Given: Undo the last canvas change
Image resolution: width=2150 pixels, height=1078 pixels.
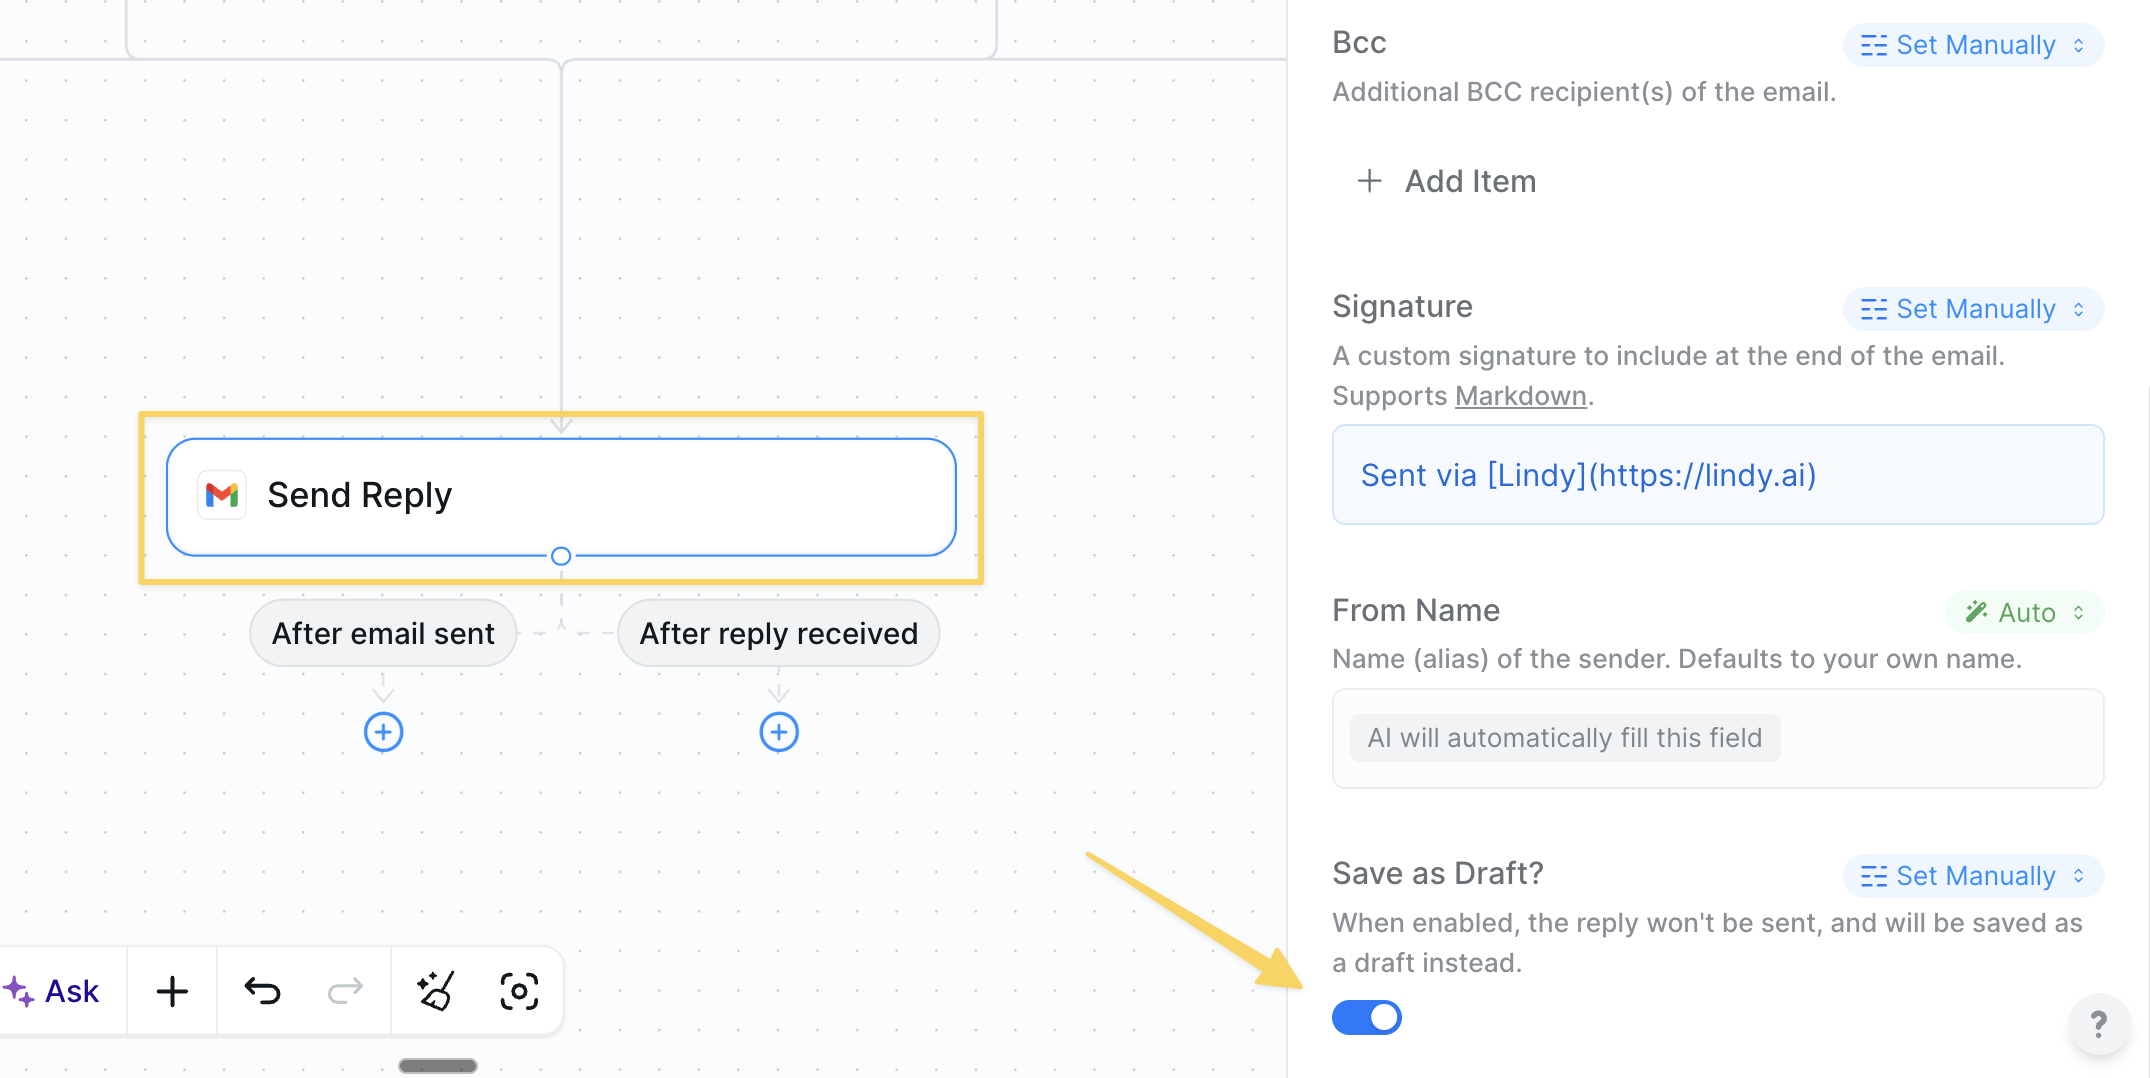Looking at the screenshot, I should tap(260, 990).
